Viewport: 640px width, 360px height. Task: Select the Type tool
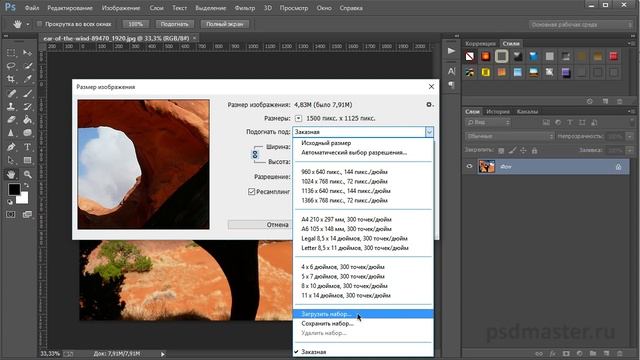point(27,147)
